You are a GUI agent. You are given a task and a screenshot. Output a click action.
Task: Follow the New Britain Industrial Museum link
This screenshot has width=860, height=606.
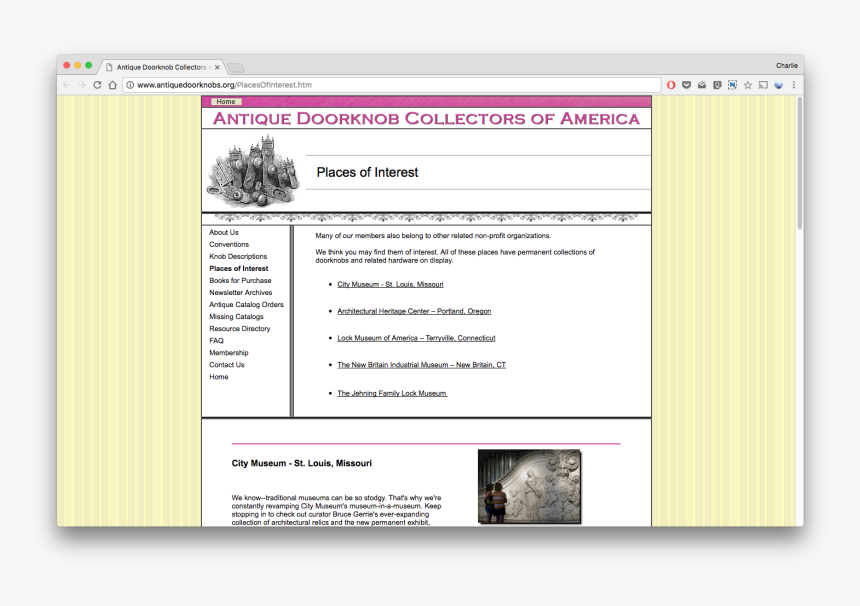(x=422, y=365)
